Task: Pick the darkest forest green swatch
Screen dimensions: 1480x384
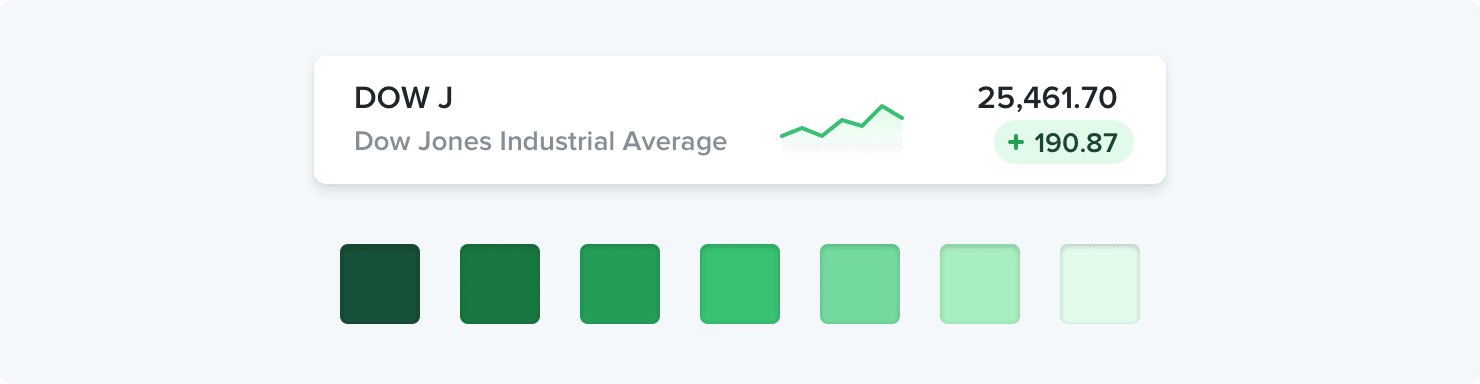Action: [380, 284]
